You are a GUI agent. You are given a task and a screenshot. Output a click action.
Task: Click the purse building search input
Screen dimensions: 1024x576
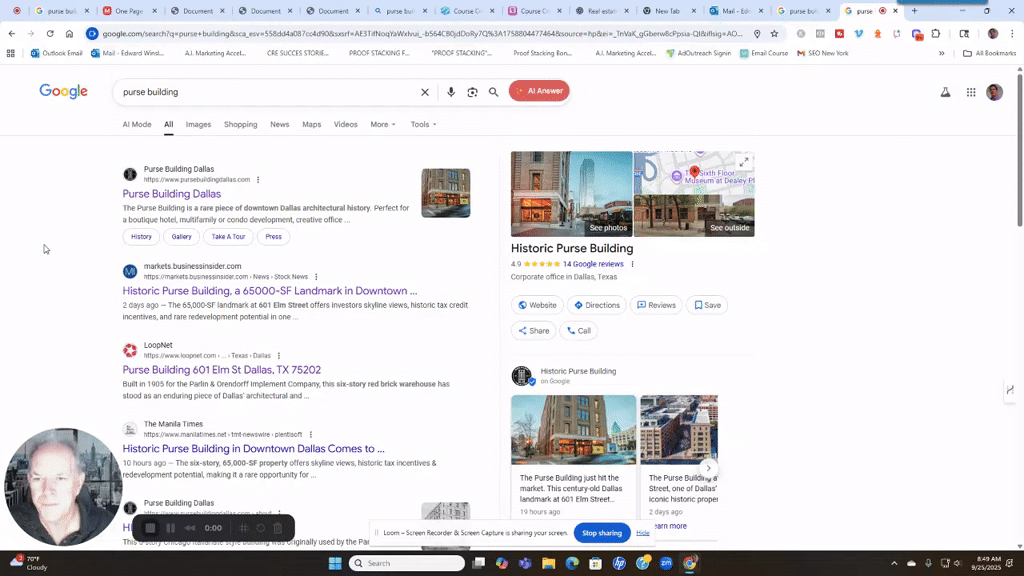pyautogui.click(x=268, y=92)
